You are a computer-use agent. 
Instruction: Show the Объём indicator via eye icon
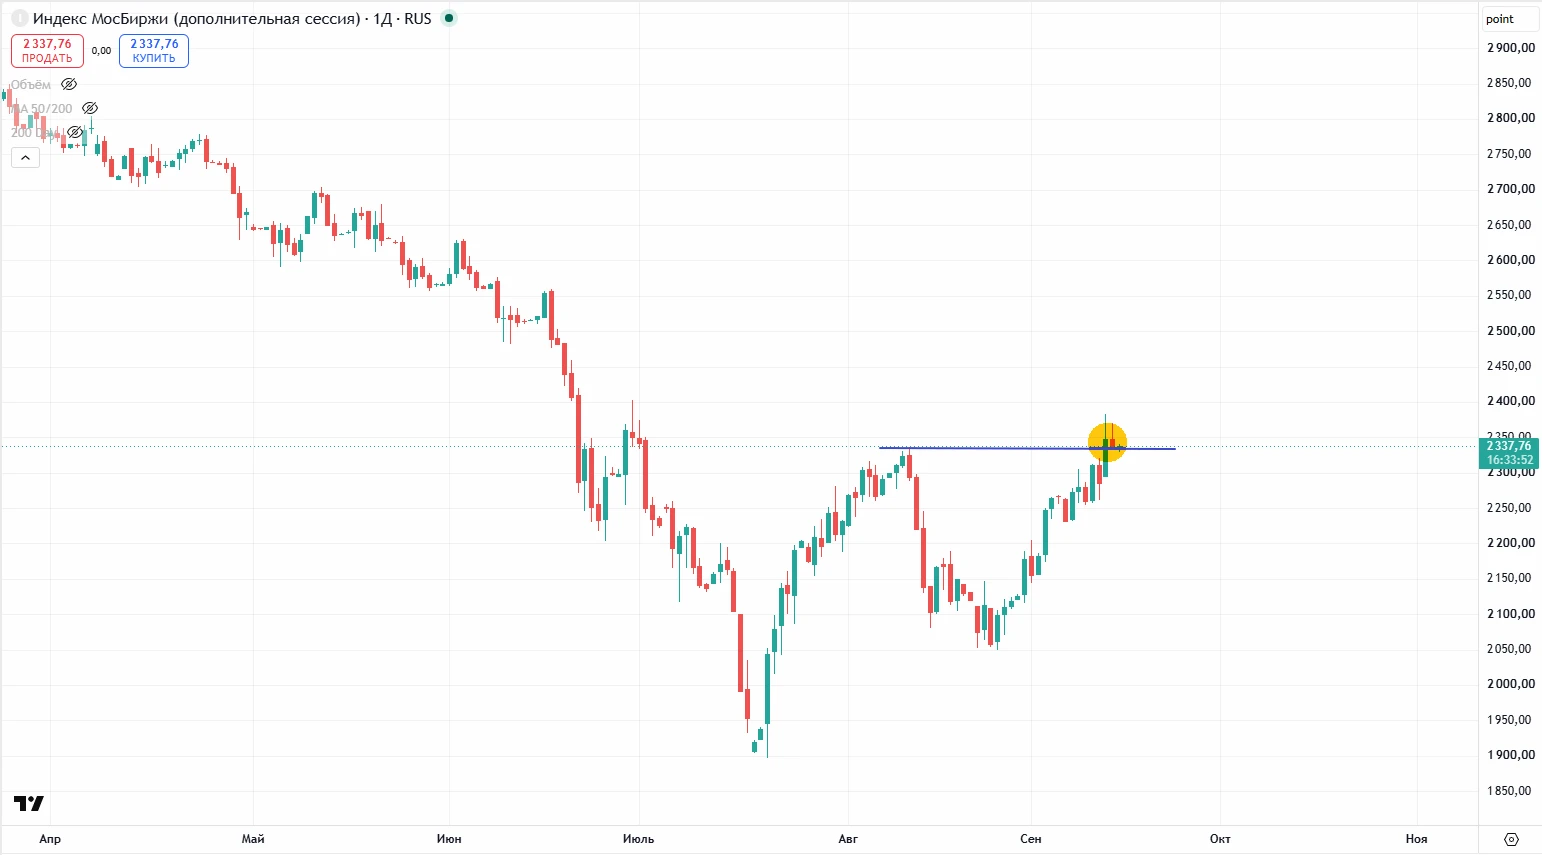click(69, 84)
